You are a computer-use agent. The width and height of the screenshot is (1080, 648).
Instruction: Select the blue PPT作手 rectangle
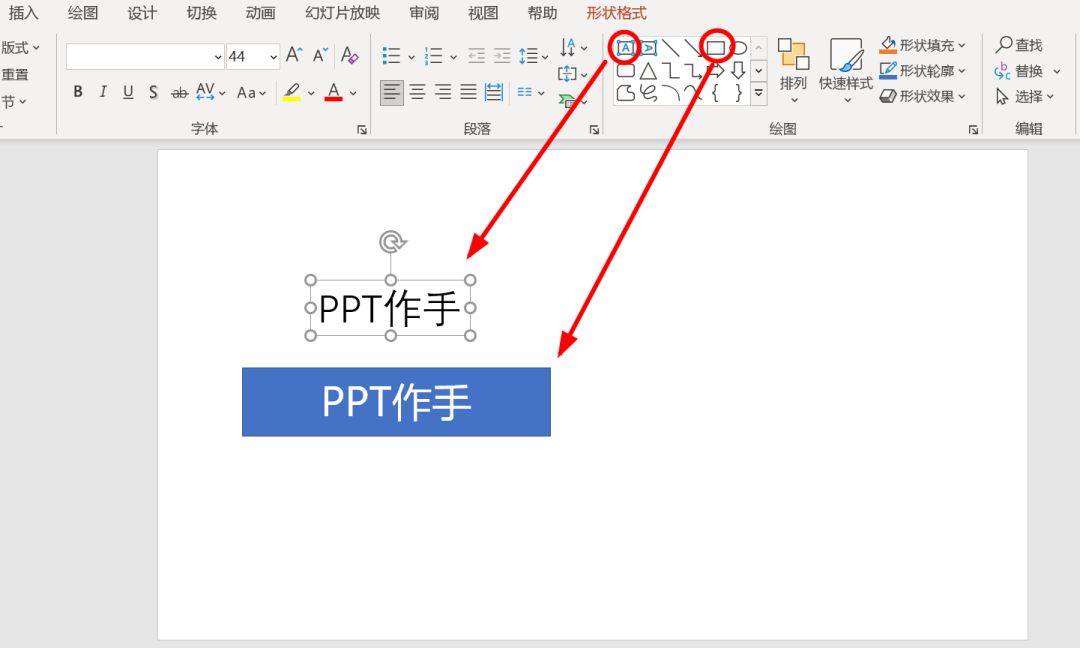(396, 401)
